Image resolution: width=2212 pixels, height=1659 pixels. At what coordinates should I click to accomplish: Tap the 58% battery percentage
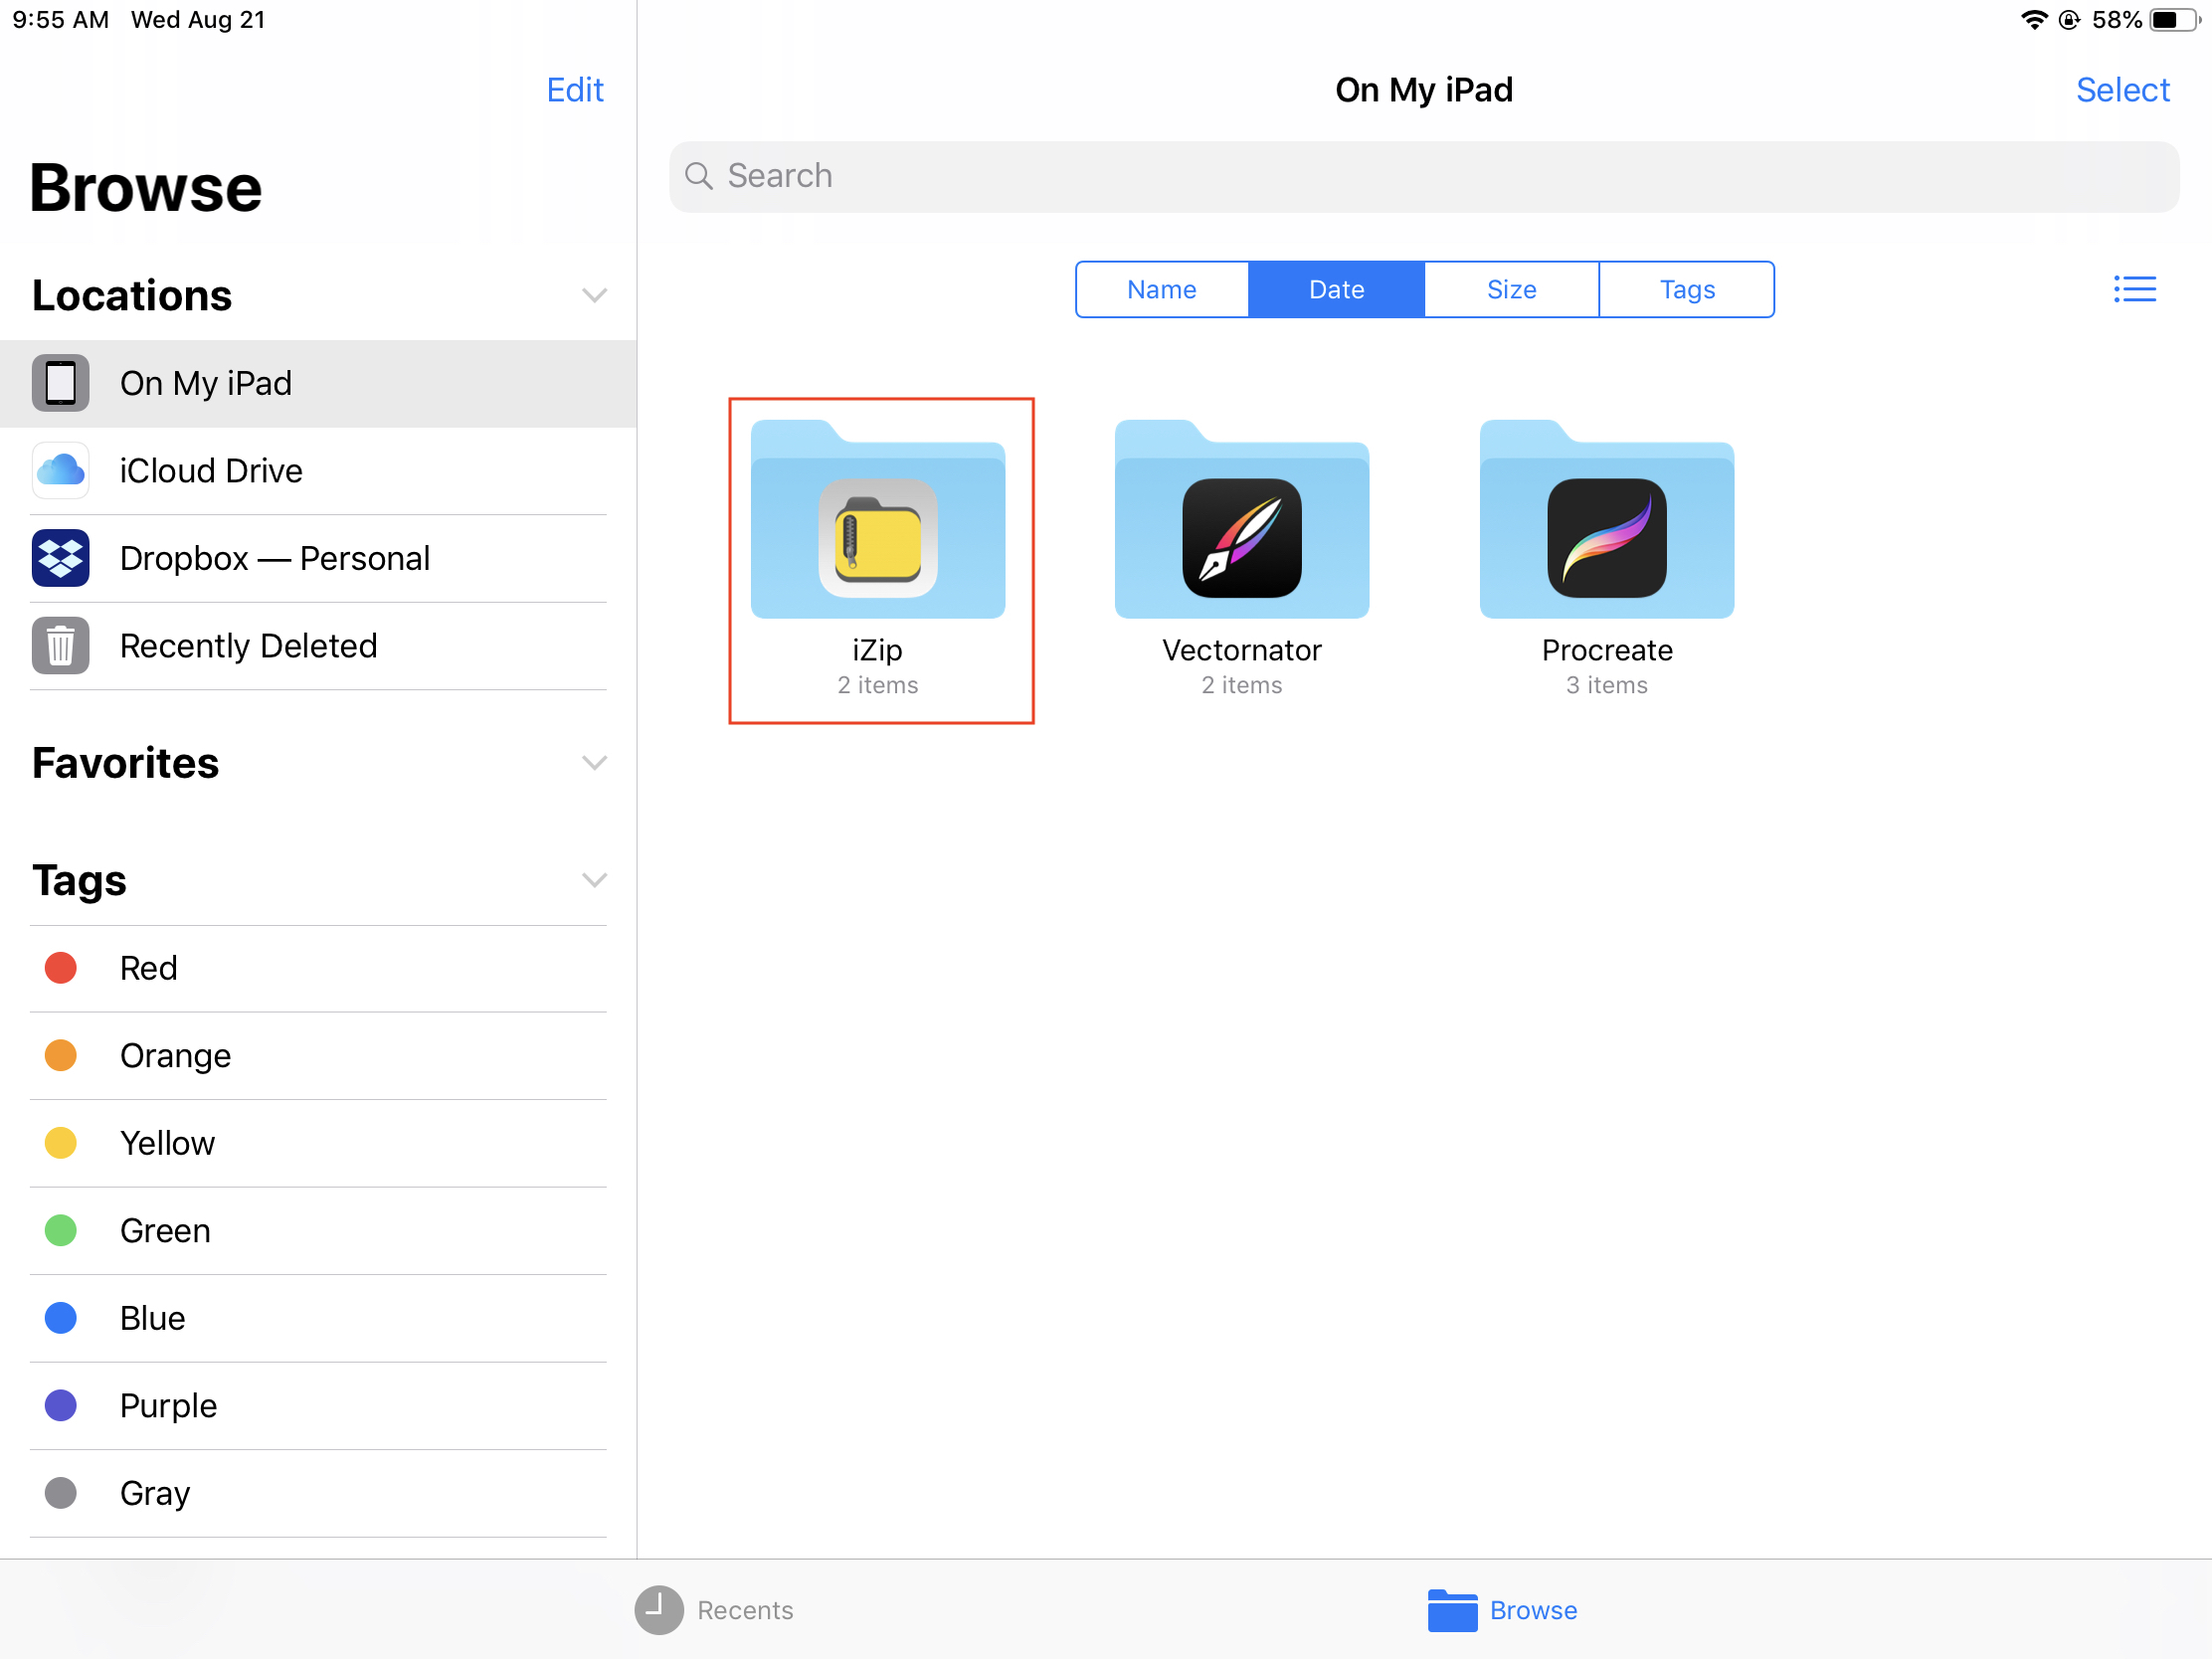pyautogui.click(x=2117, y=20)
